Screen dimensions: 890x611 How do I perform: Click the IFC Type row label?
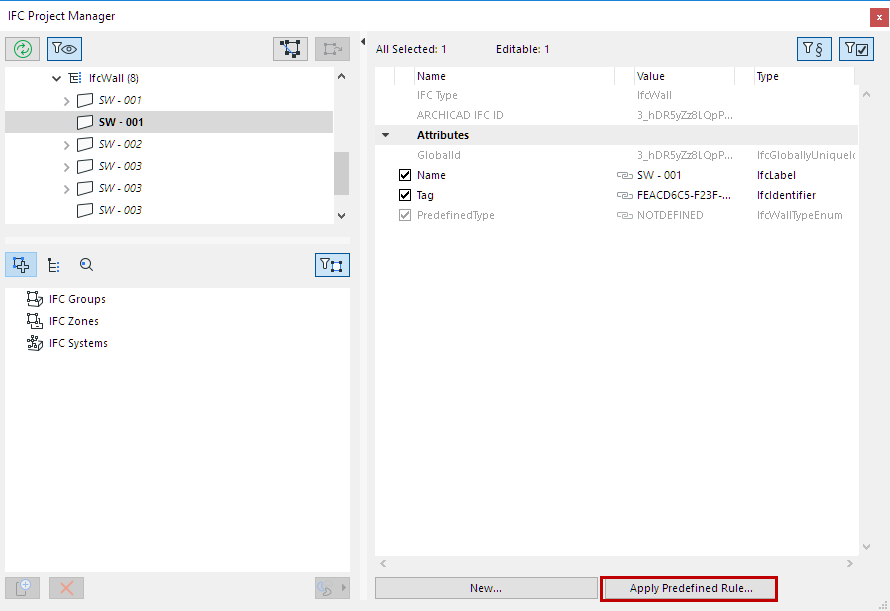[437, 95]
